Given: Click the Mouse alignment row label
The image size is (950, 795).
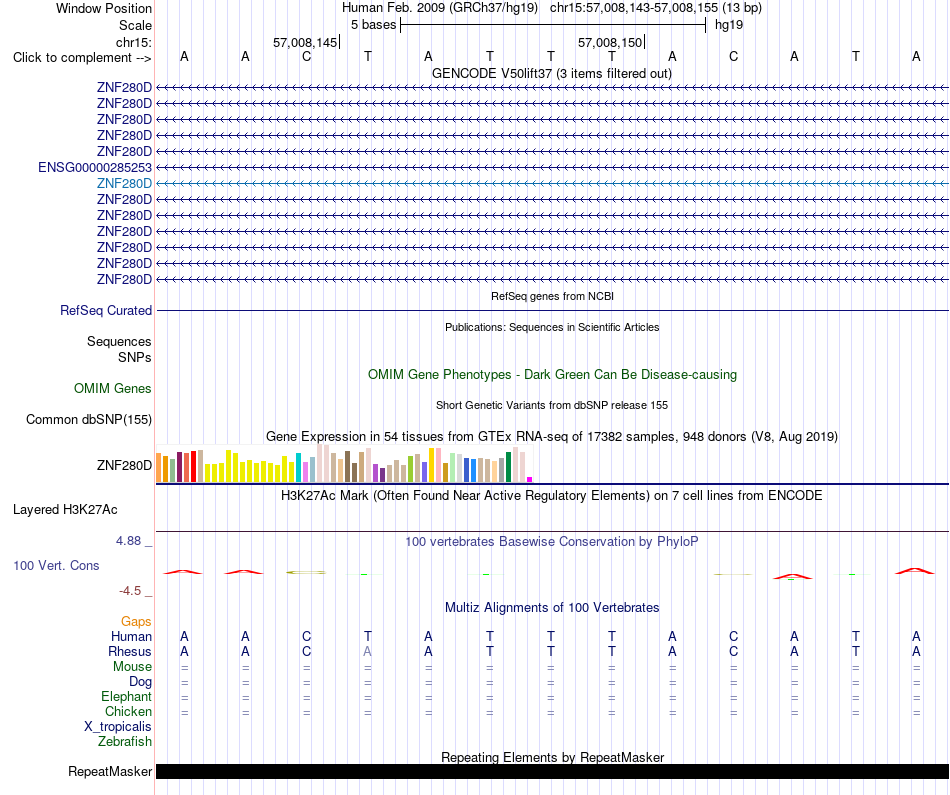Looking at the screenshot, I should point(132,667).
